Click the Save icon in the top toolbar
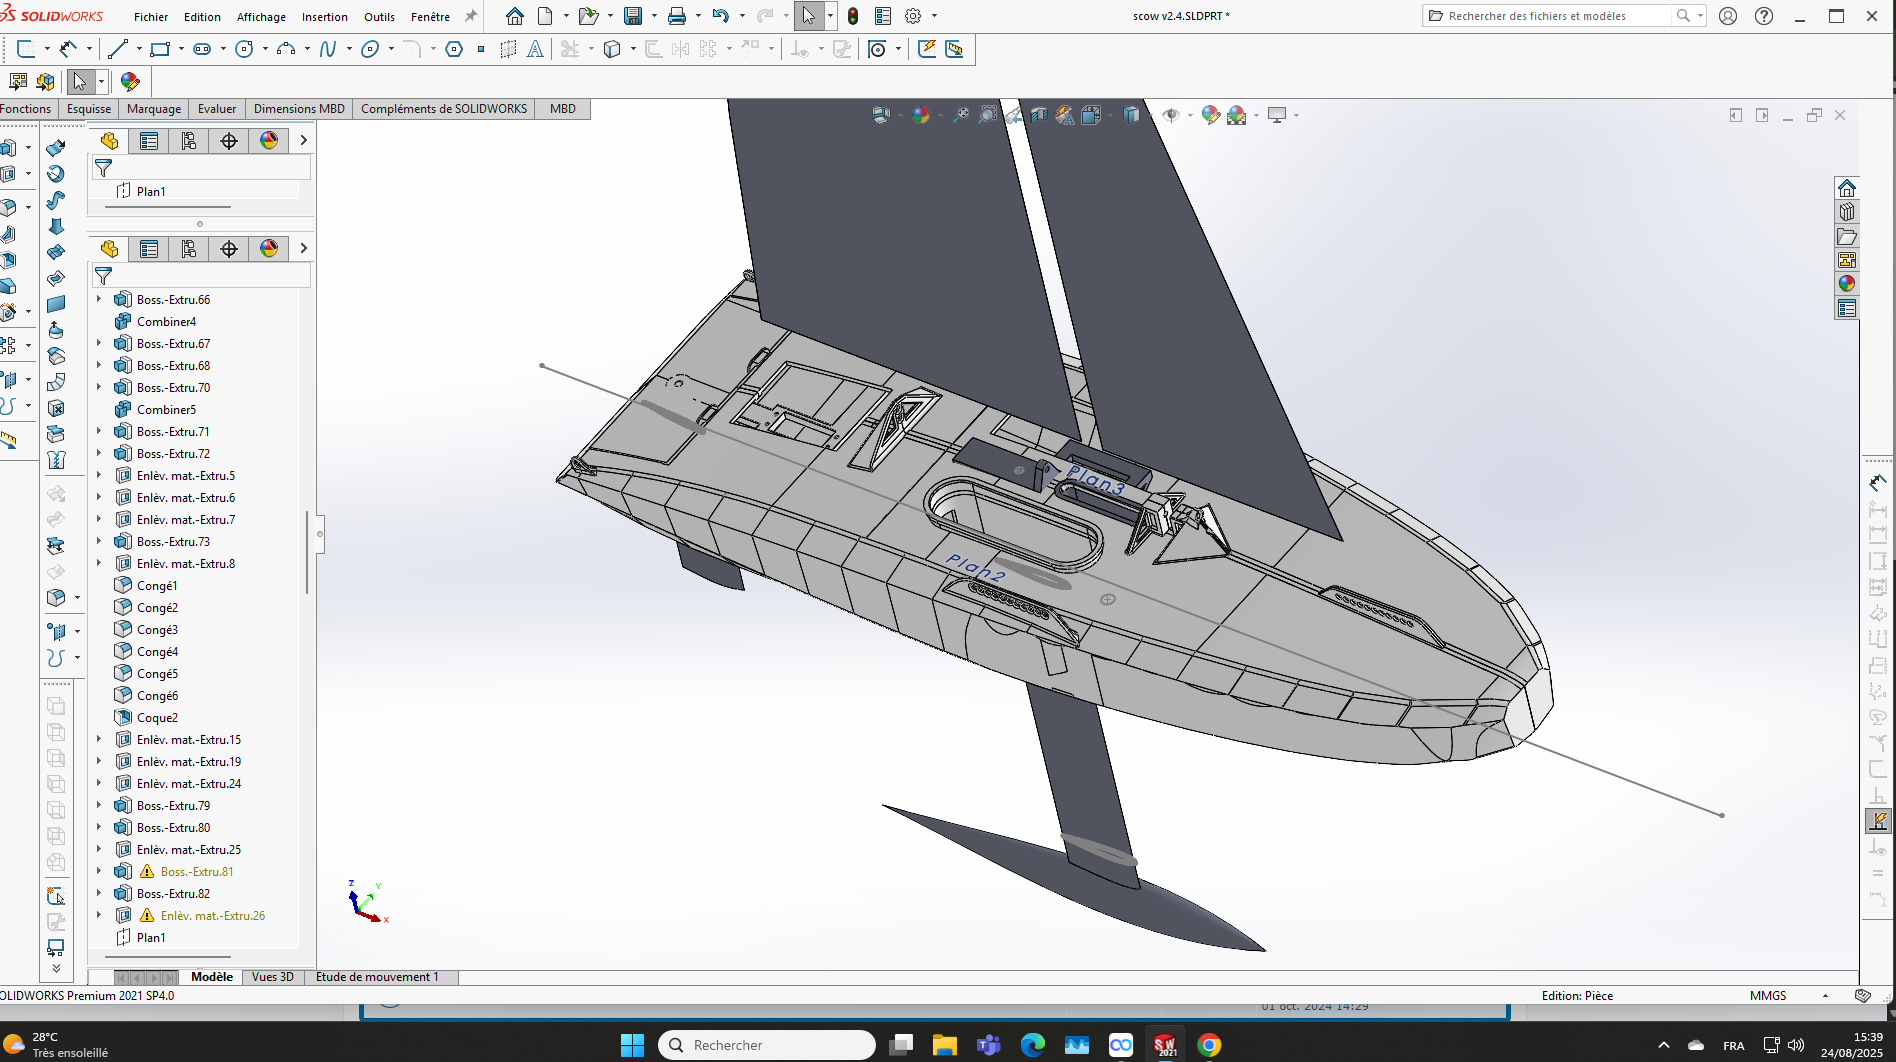 pyautogui.click(x=633, y=16)
